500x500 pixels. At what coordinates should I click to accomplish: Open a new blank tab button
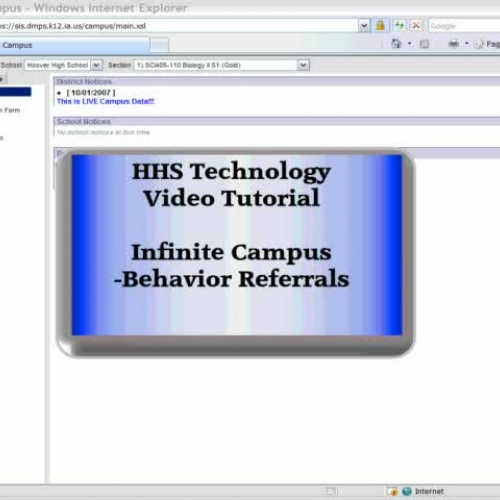[159, 46]
